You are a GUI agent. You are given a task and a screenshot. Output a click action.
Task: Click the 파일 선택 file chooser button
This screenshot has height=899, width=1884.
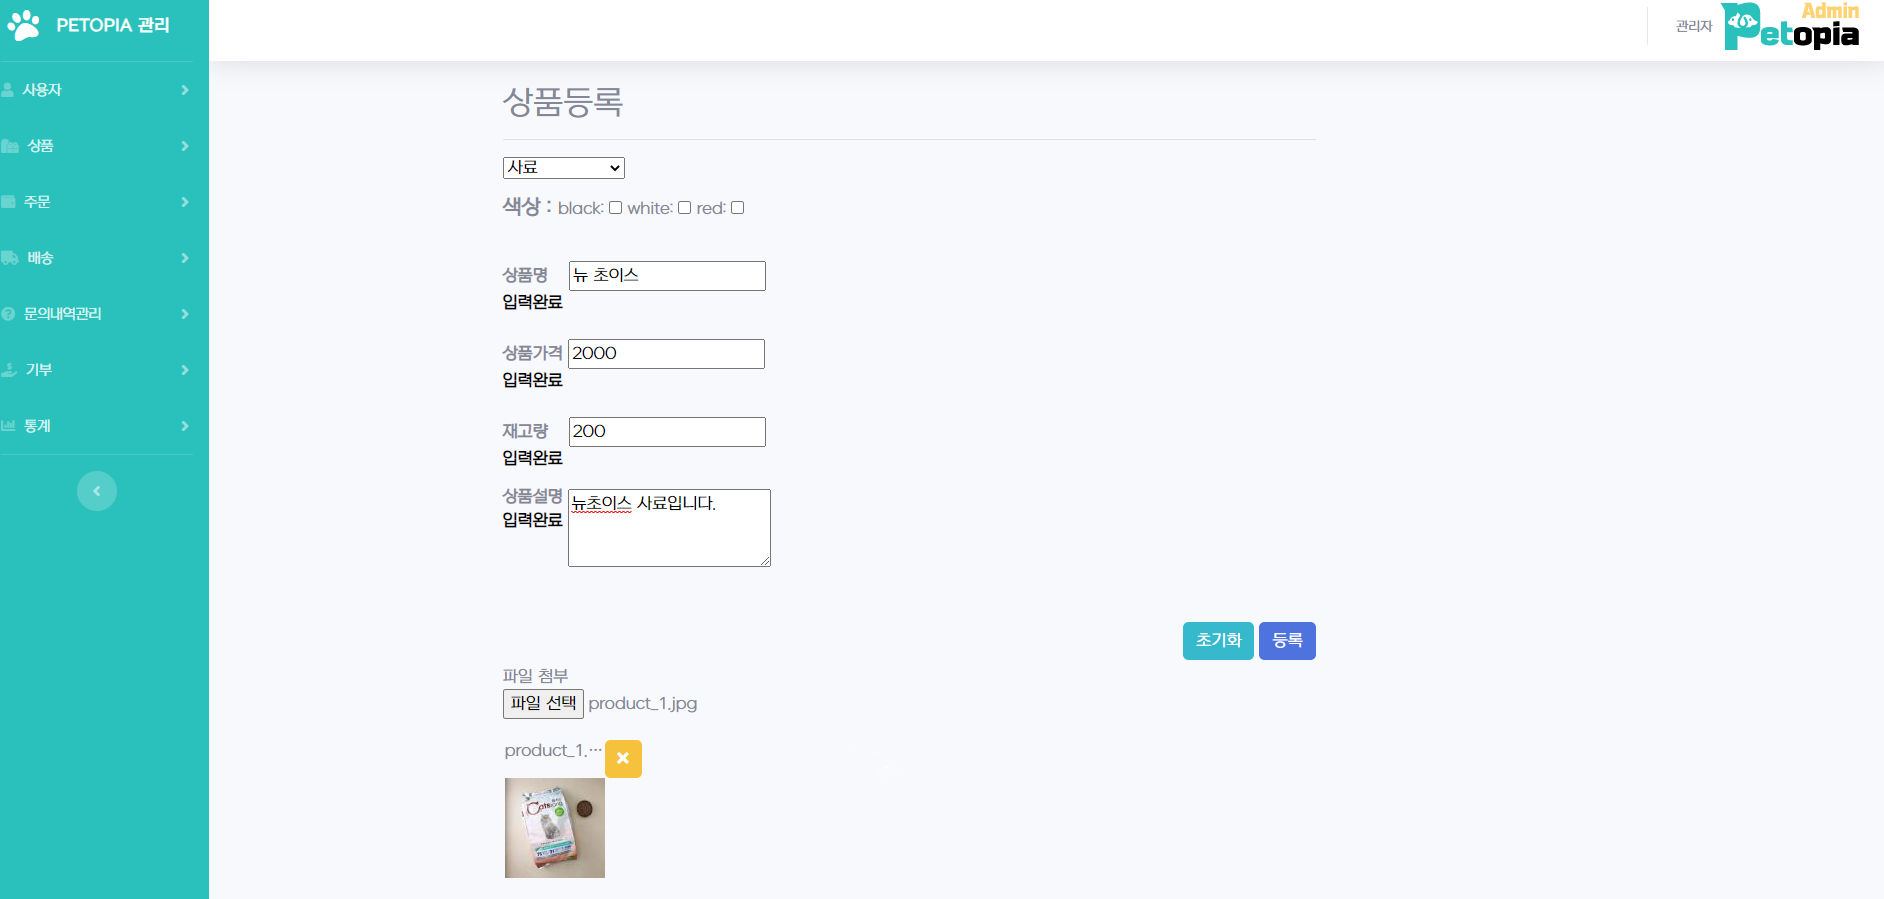543,704
